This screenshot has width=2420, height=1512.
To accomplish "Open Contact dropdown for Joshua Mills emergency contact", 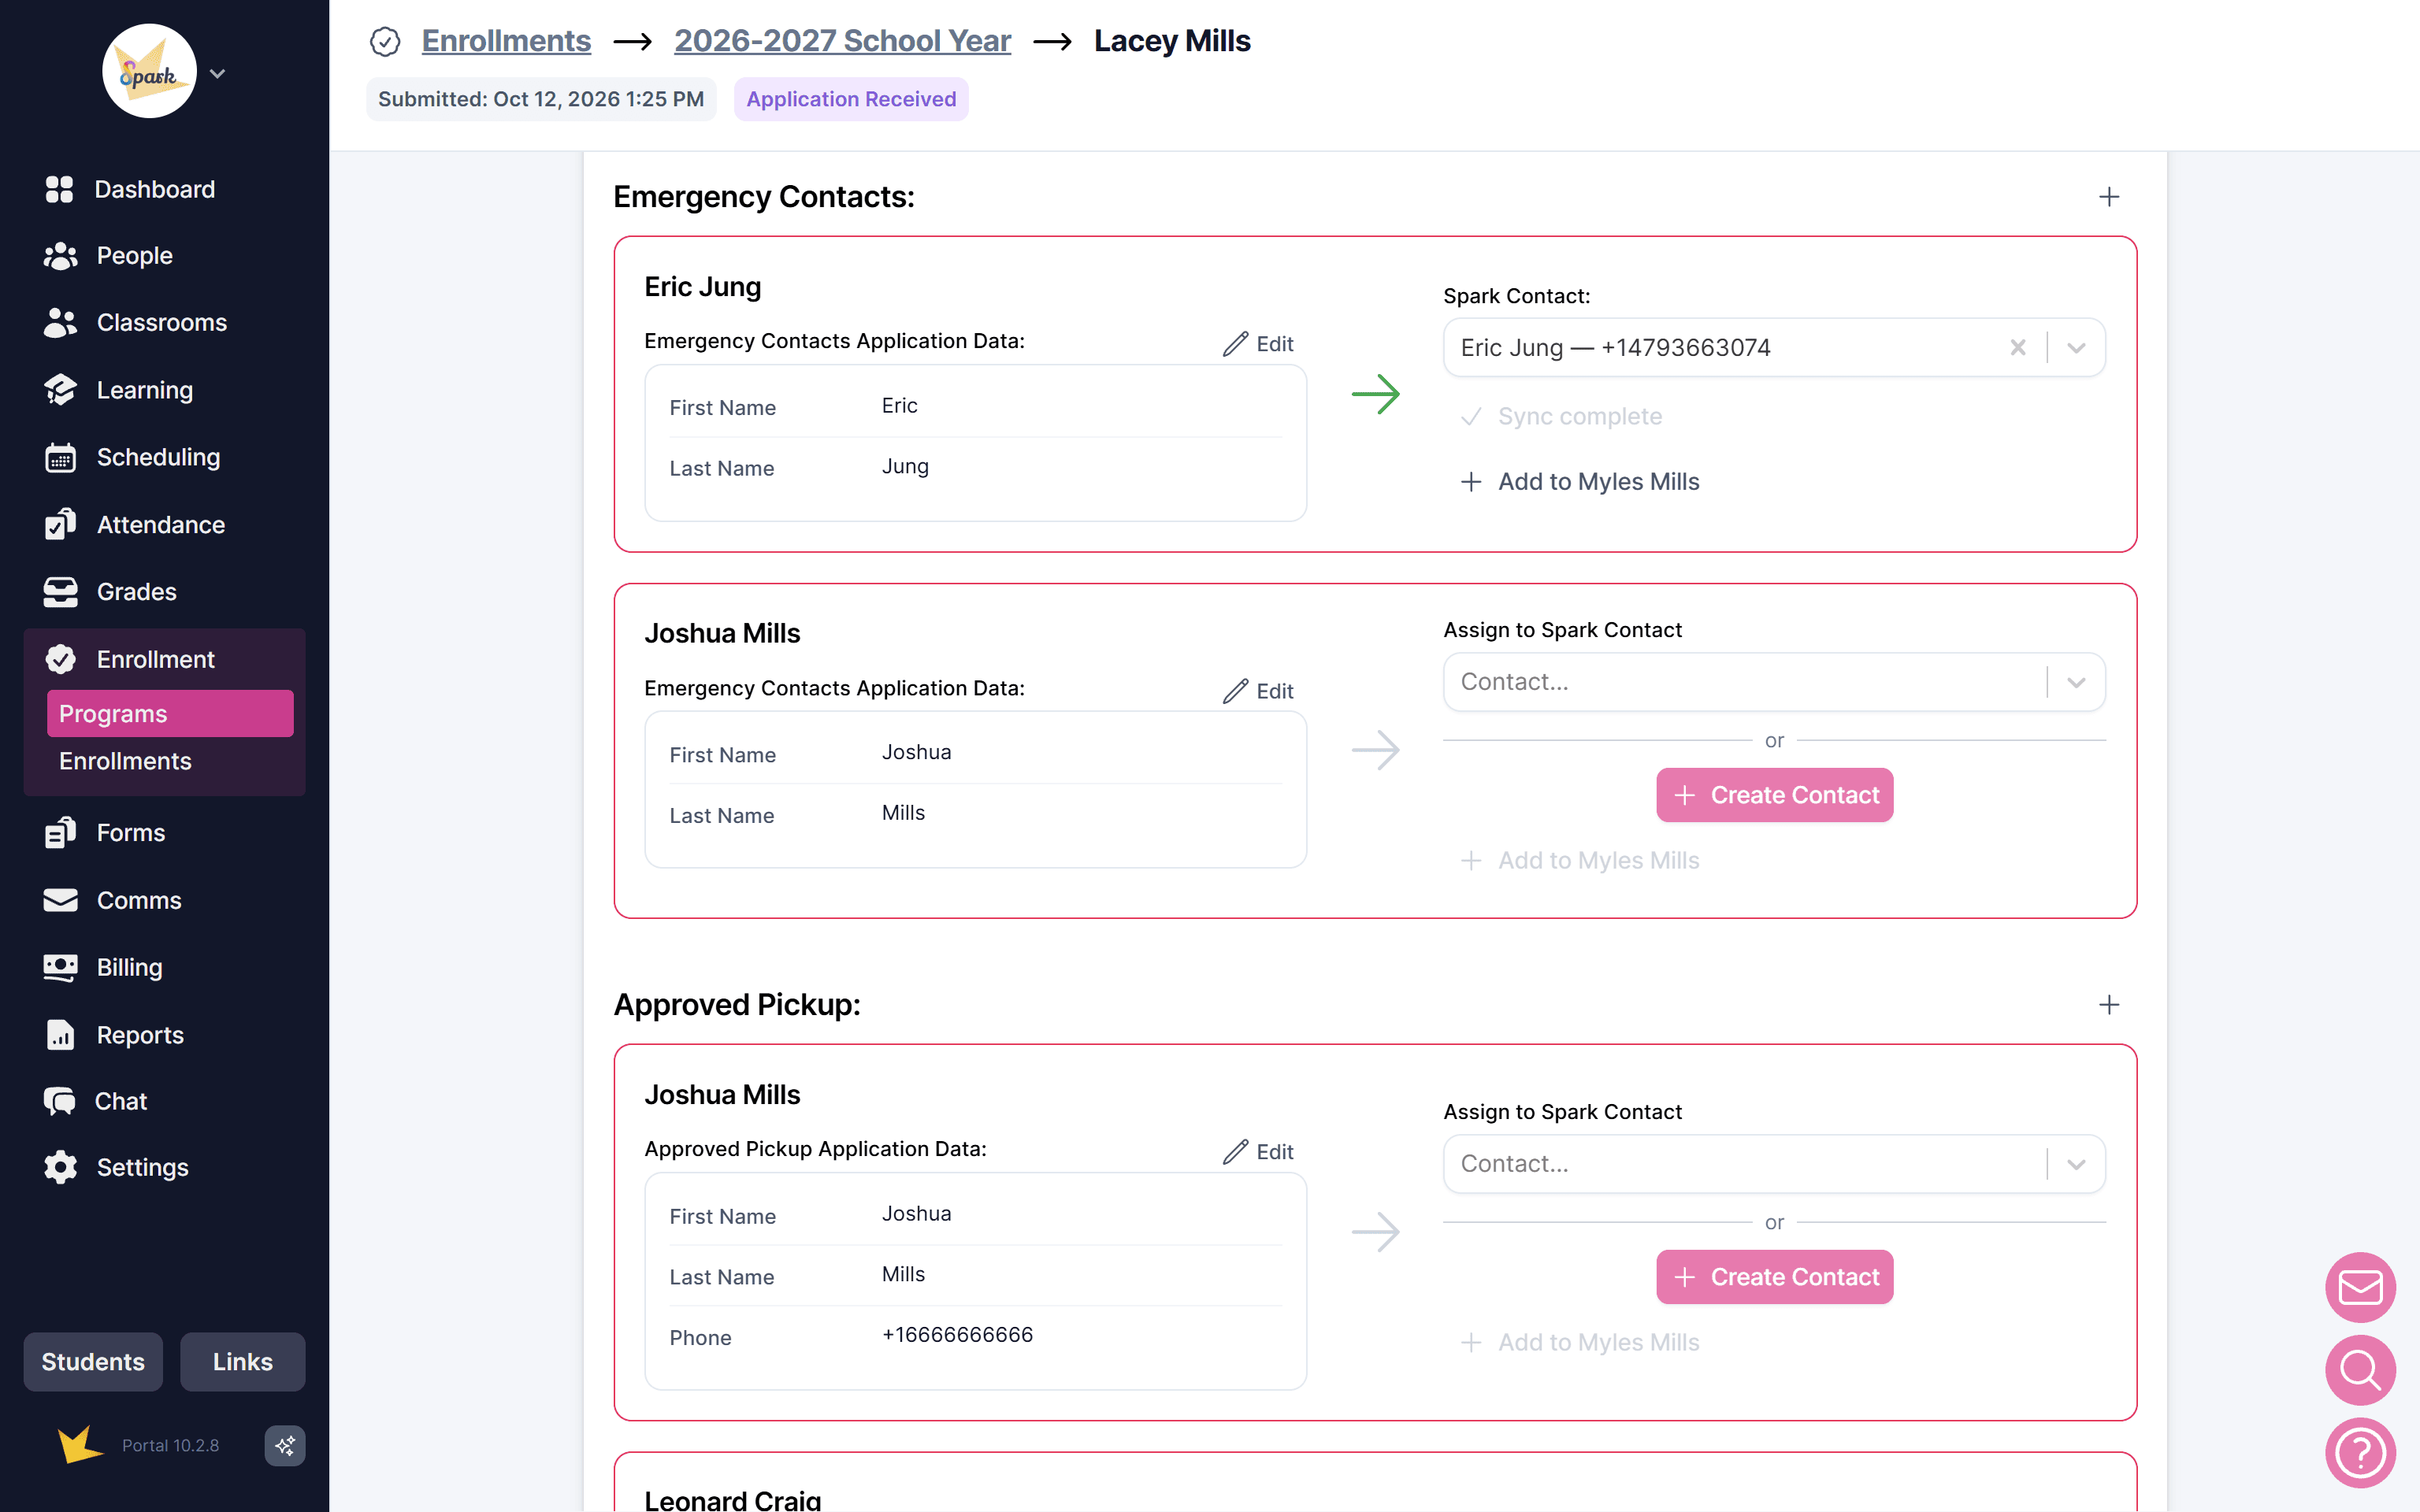I will 1774,682.
